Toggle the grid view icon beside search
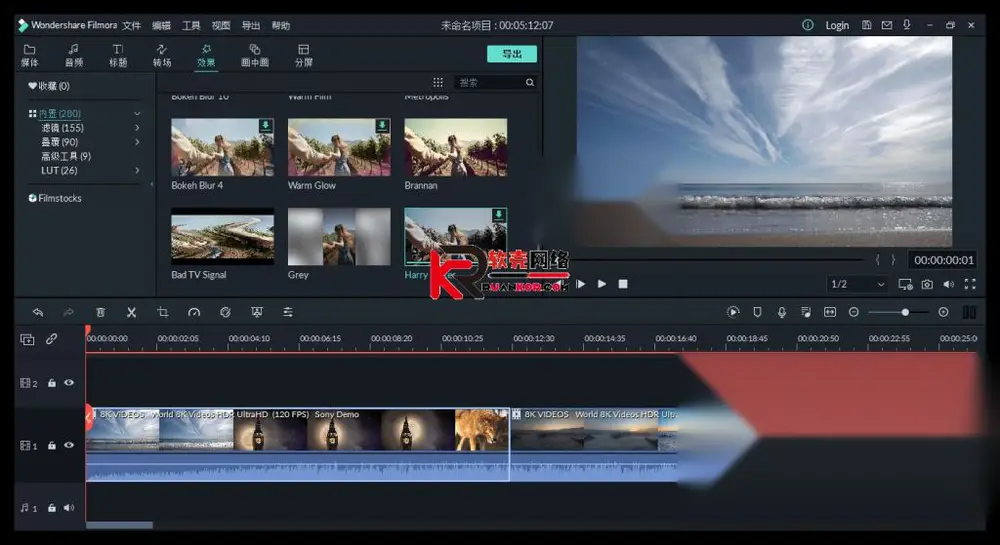 click(438, 82)
